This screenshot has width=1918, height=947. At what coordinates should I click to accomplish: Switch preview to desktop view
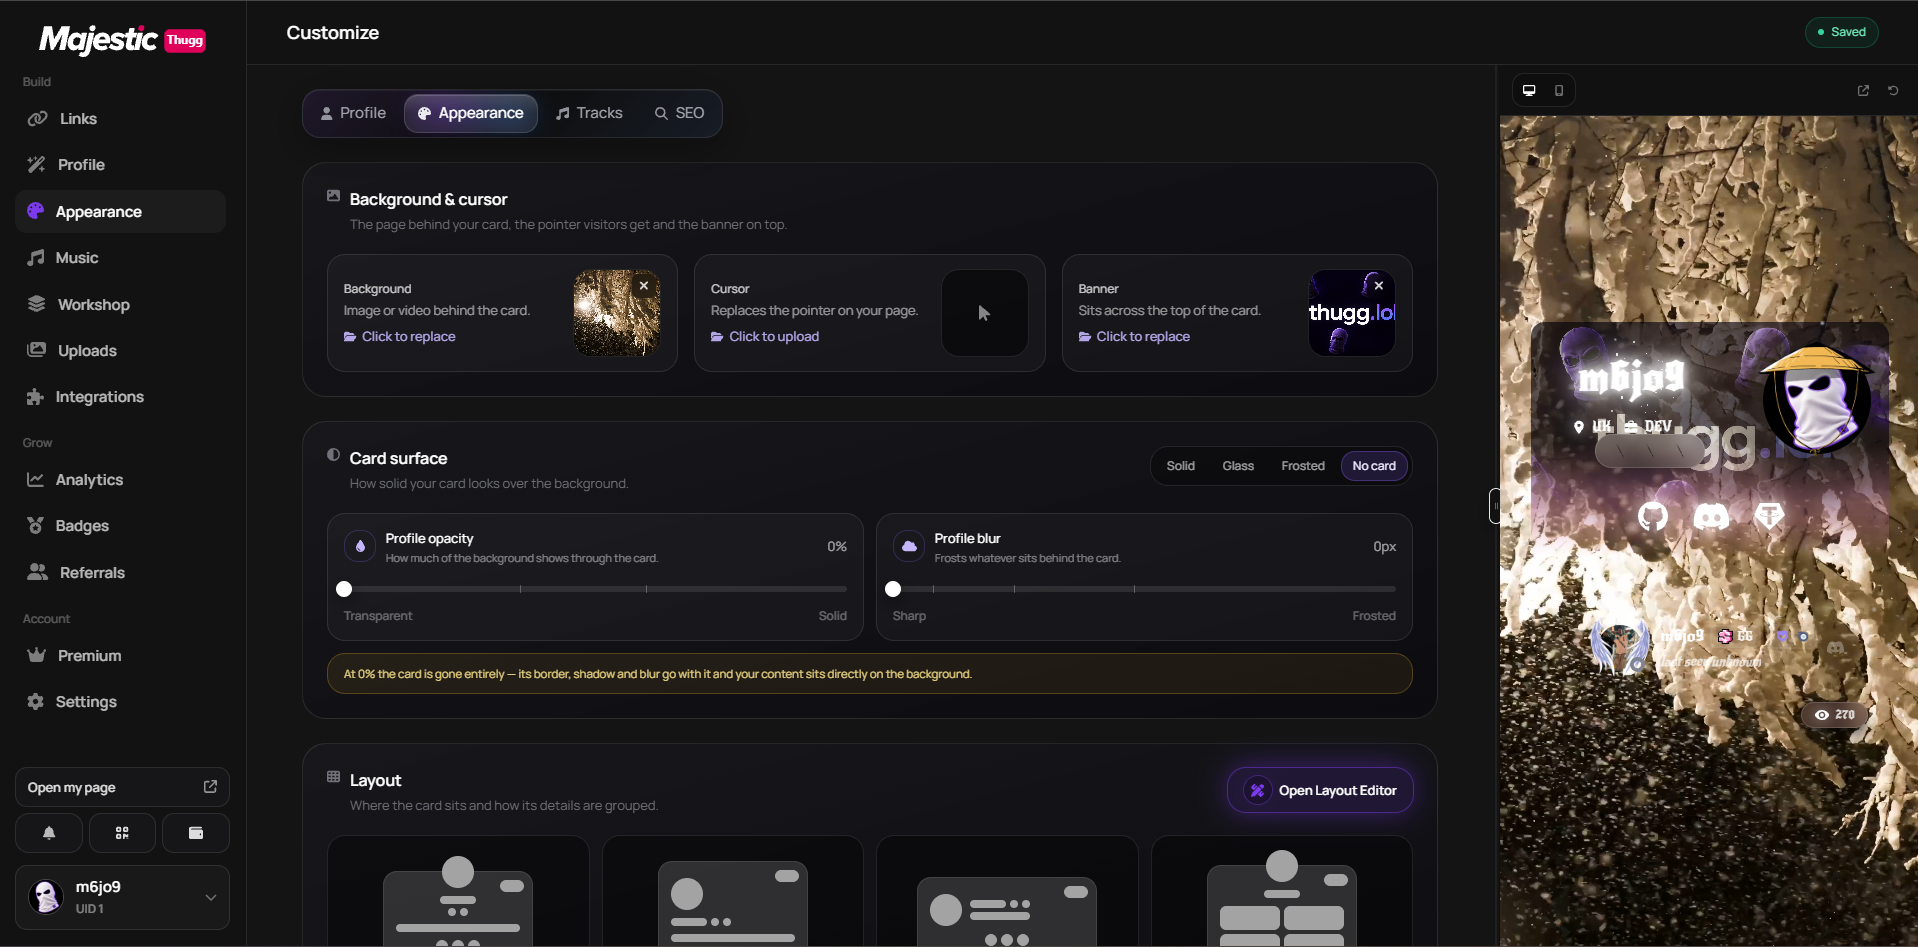[1529, 90]
